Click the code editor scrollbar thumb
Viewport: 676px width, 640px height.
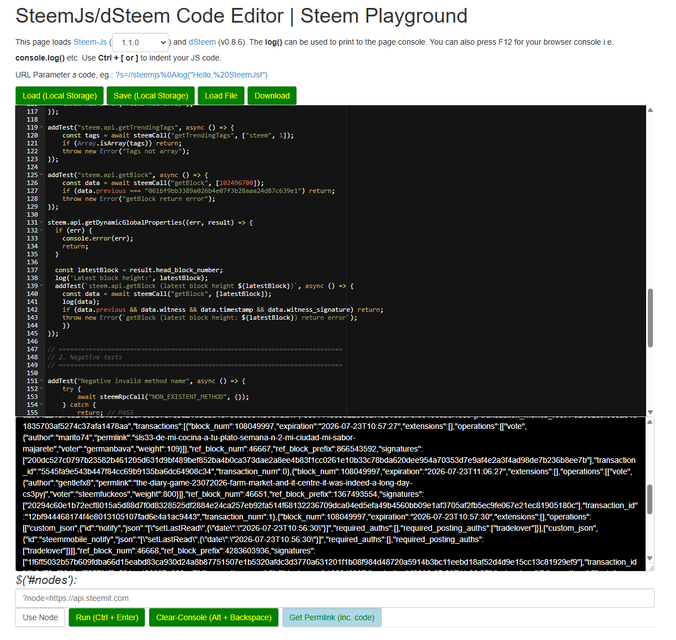click(650, 318)
